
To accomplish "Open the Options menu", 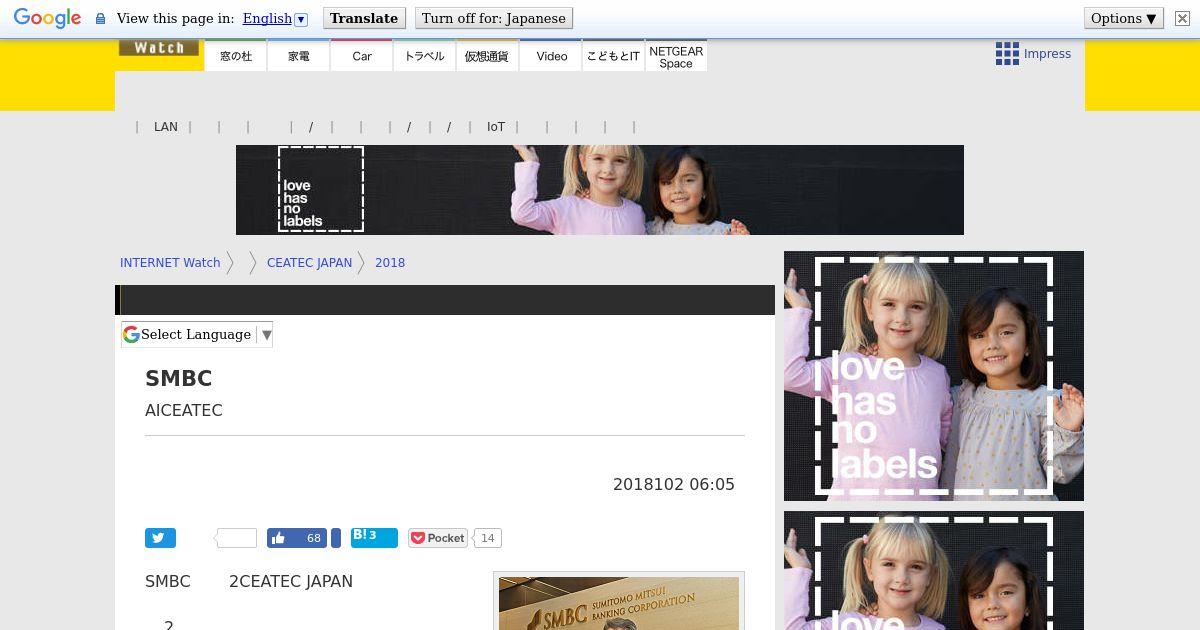I will click(1123, 18).
